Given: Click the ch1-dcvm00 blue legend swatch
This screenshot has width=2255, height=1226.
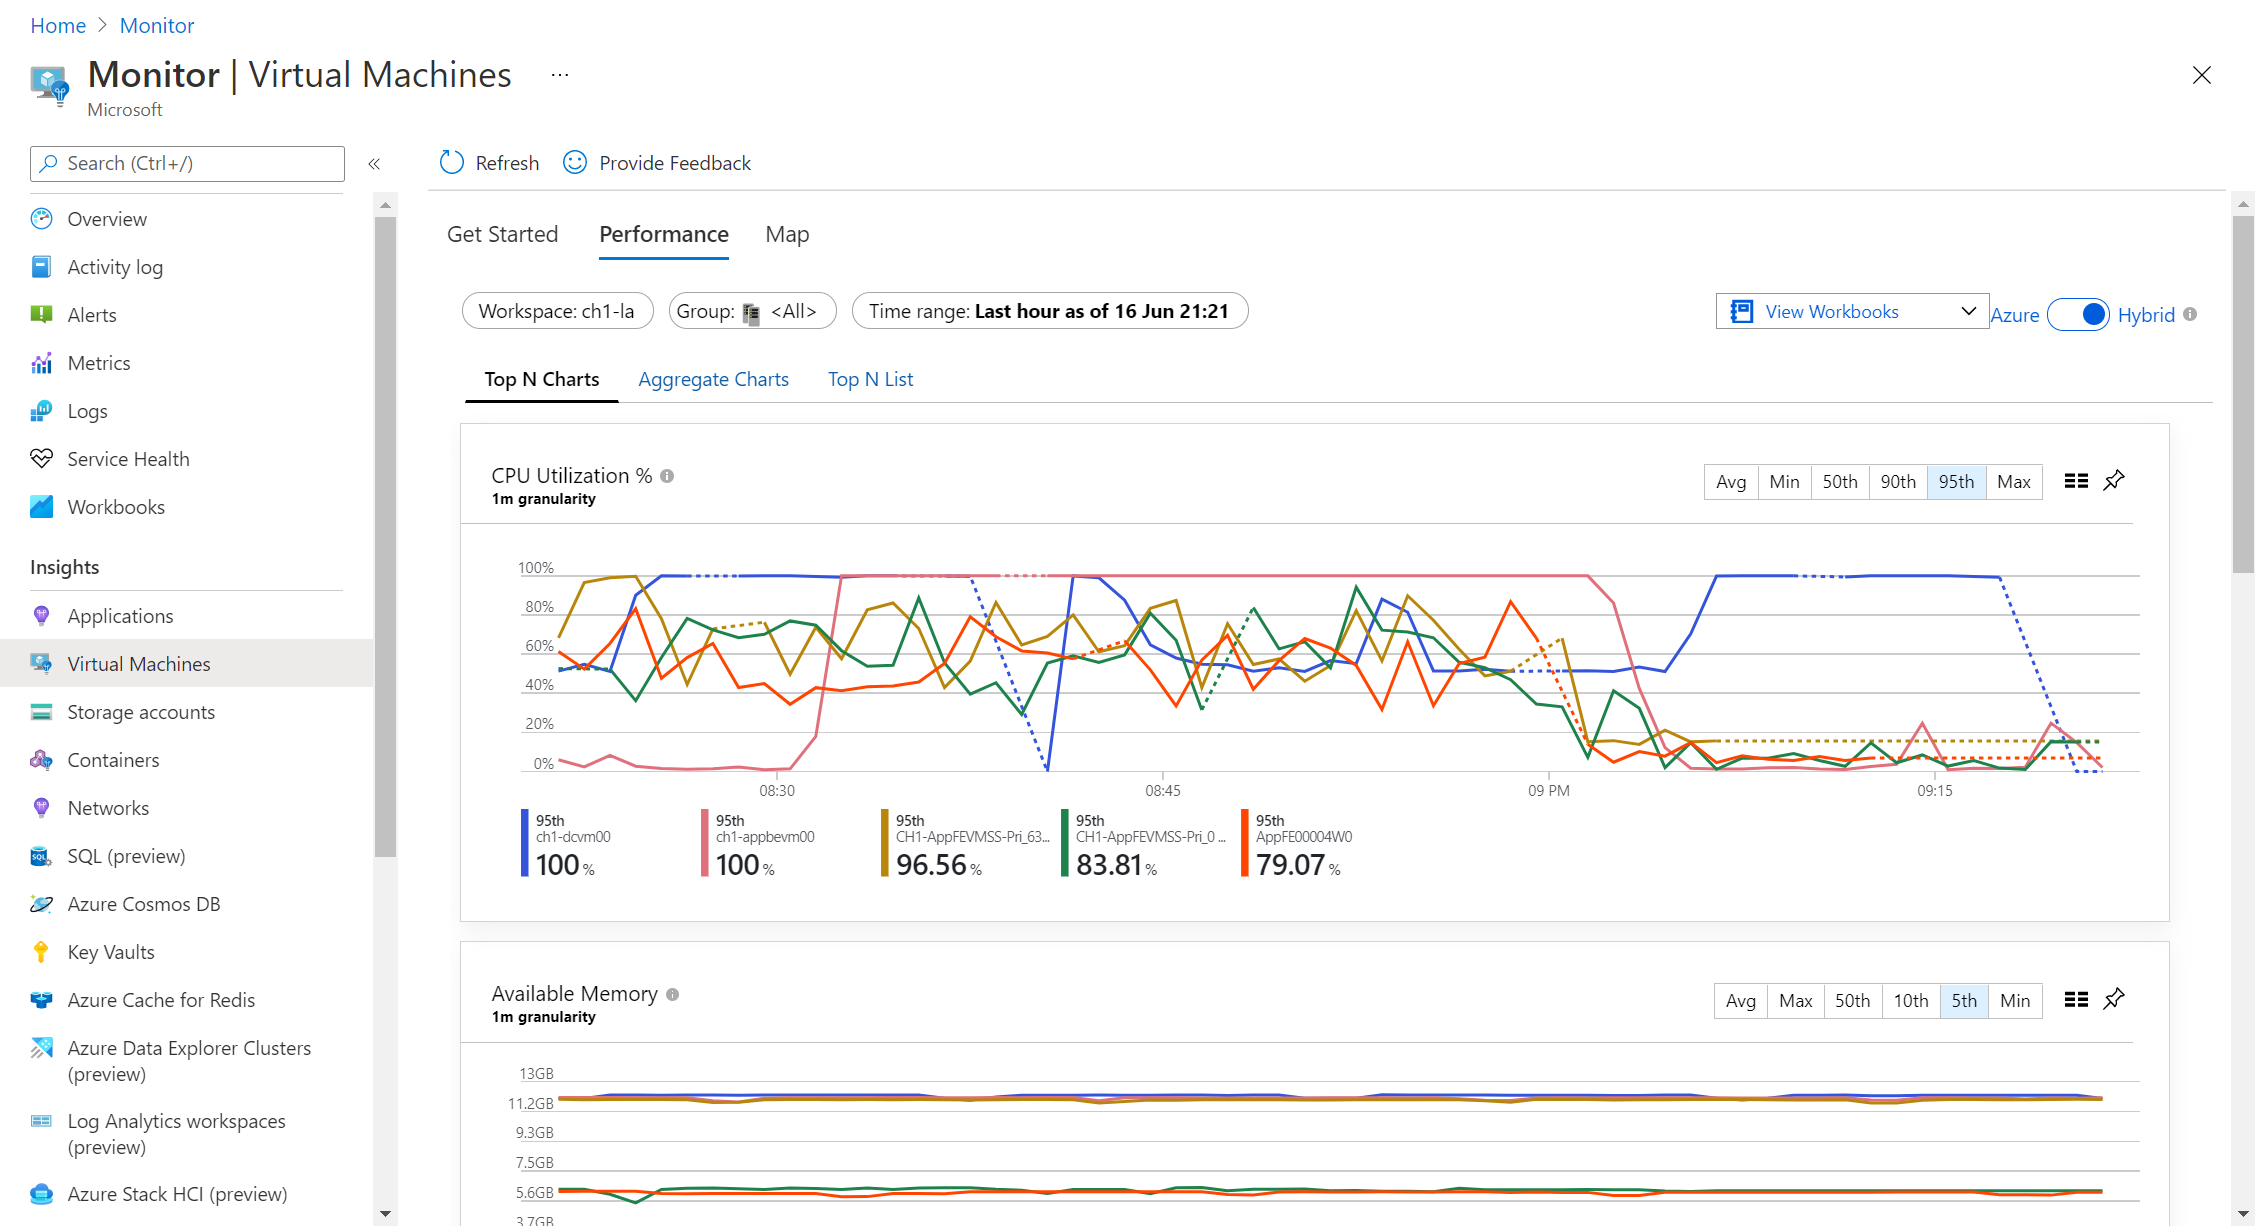Looking at the screenshot, I should coord(525,843).
